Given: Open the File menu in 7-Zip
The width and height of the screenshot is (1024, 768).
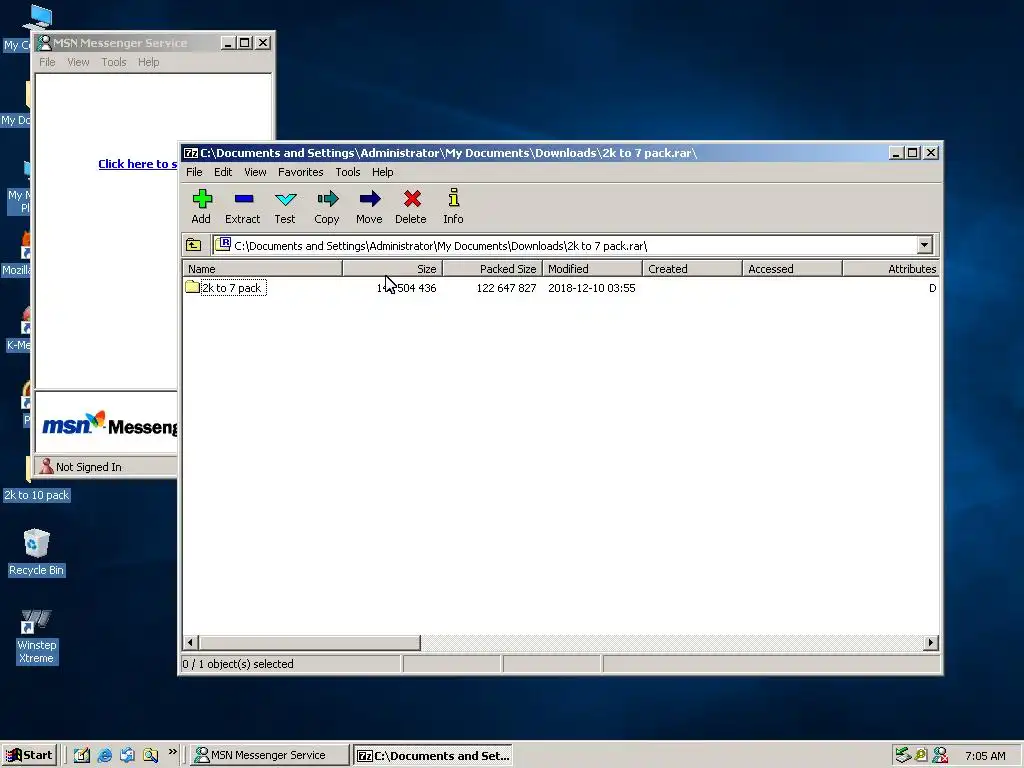Looking at the screenshot, I should [194, 172].
